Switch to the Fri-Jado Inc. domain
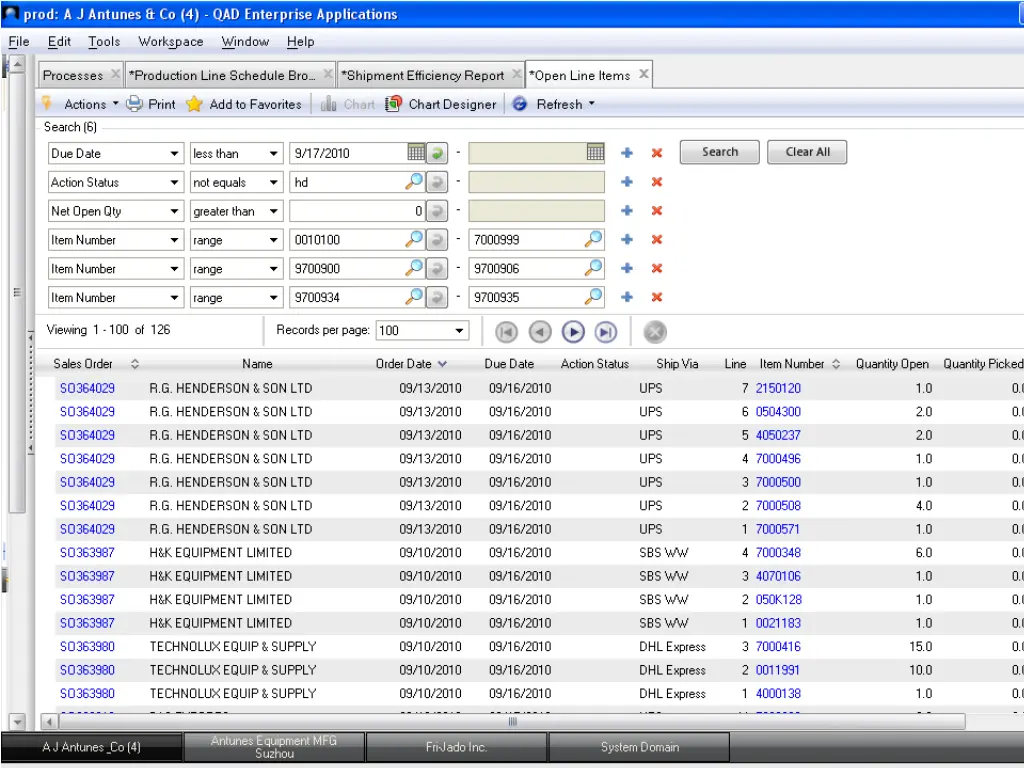1024x768 pixels. pos(456,747)
